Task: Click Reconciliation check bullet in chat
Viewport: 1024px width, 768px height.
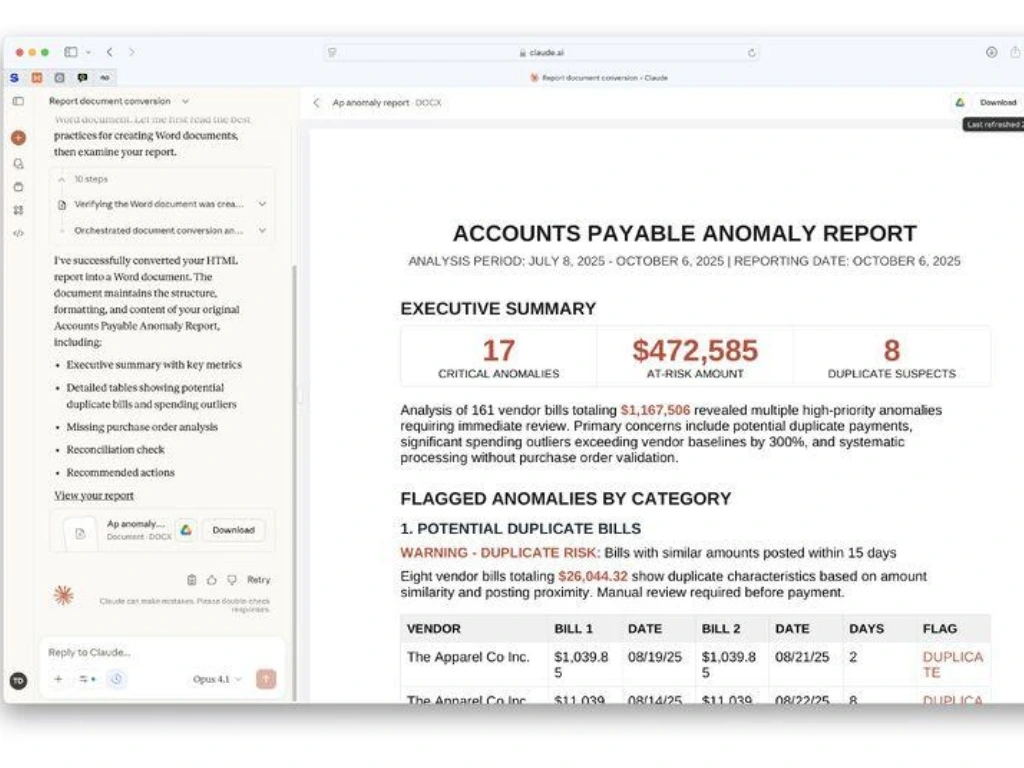Action: (x=116, y=450)
